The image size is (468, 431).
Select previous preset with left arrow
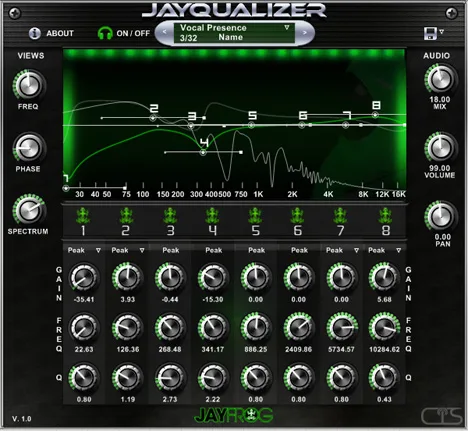(x=164, y=32)
